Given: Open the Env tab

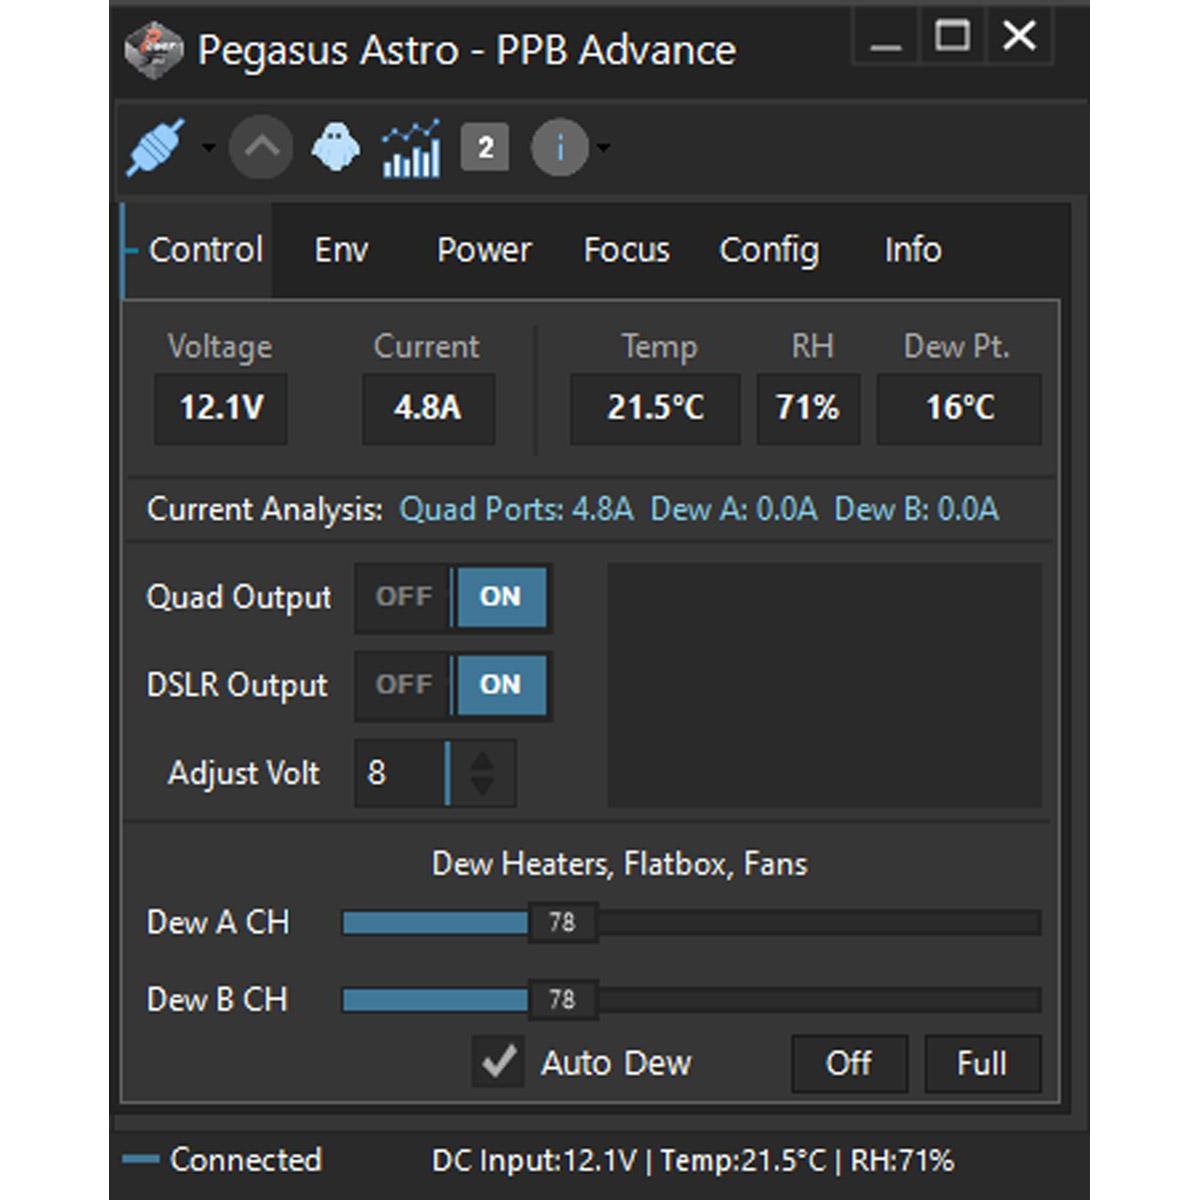Looking at the screenshot, I should 341,250.
